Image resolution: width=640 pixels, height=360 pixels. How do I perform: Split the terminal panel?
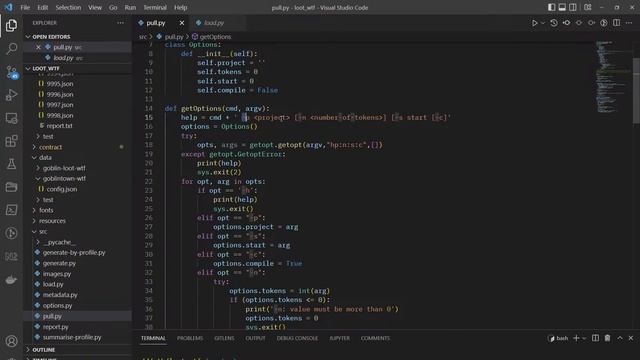596,338
